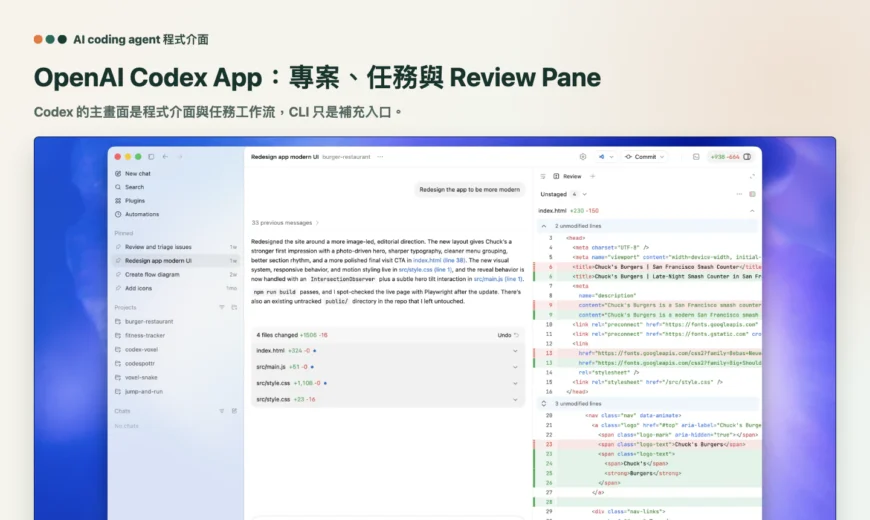Click the panel icon left of +938 -664
This screenshot has height=520, width=870.
click(696, 157)
